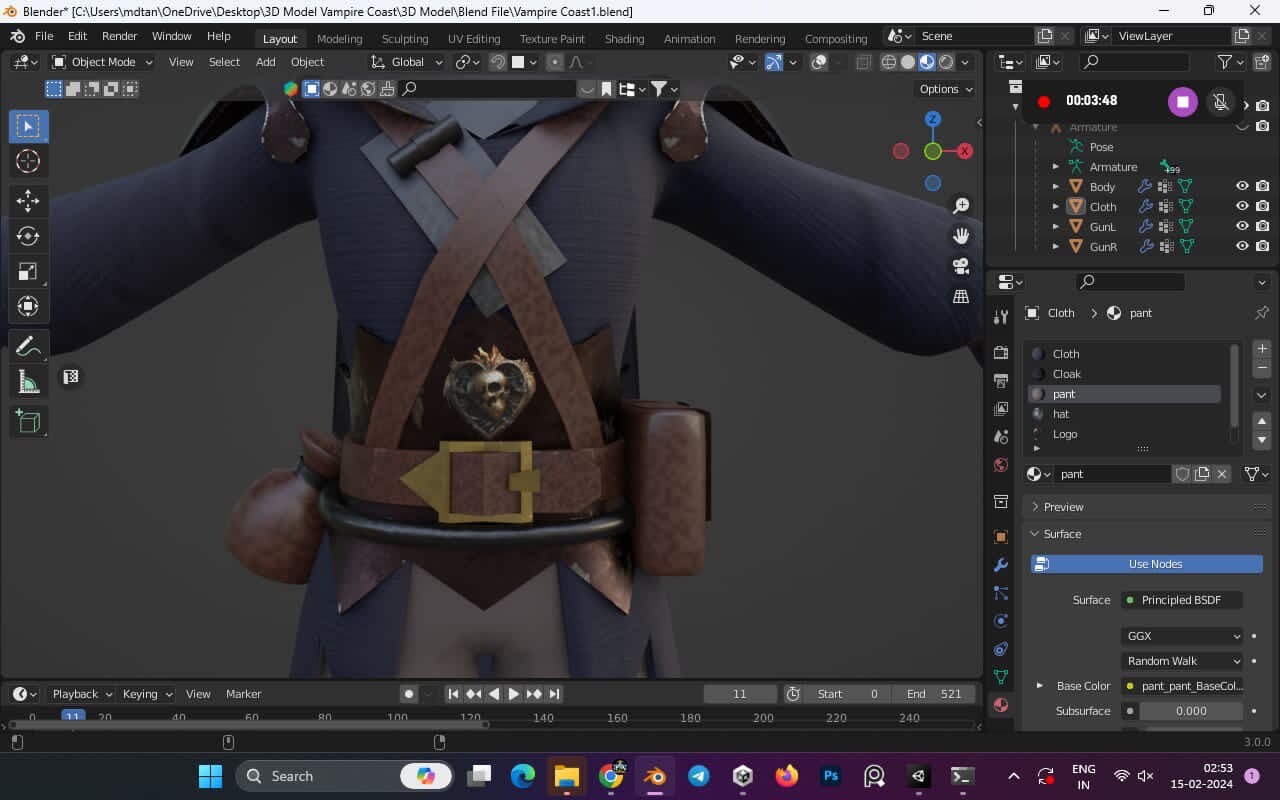Hide the GunL object in viewport
Viewport: 1280px width, 800px height.
[x=1241, y=226]
